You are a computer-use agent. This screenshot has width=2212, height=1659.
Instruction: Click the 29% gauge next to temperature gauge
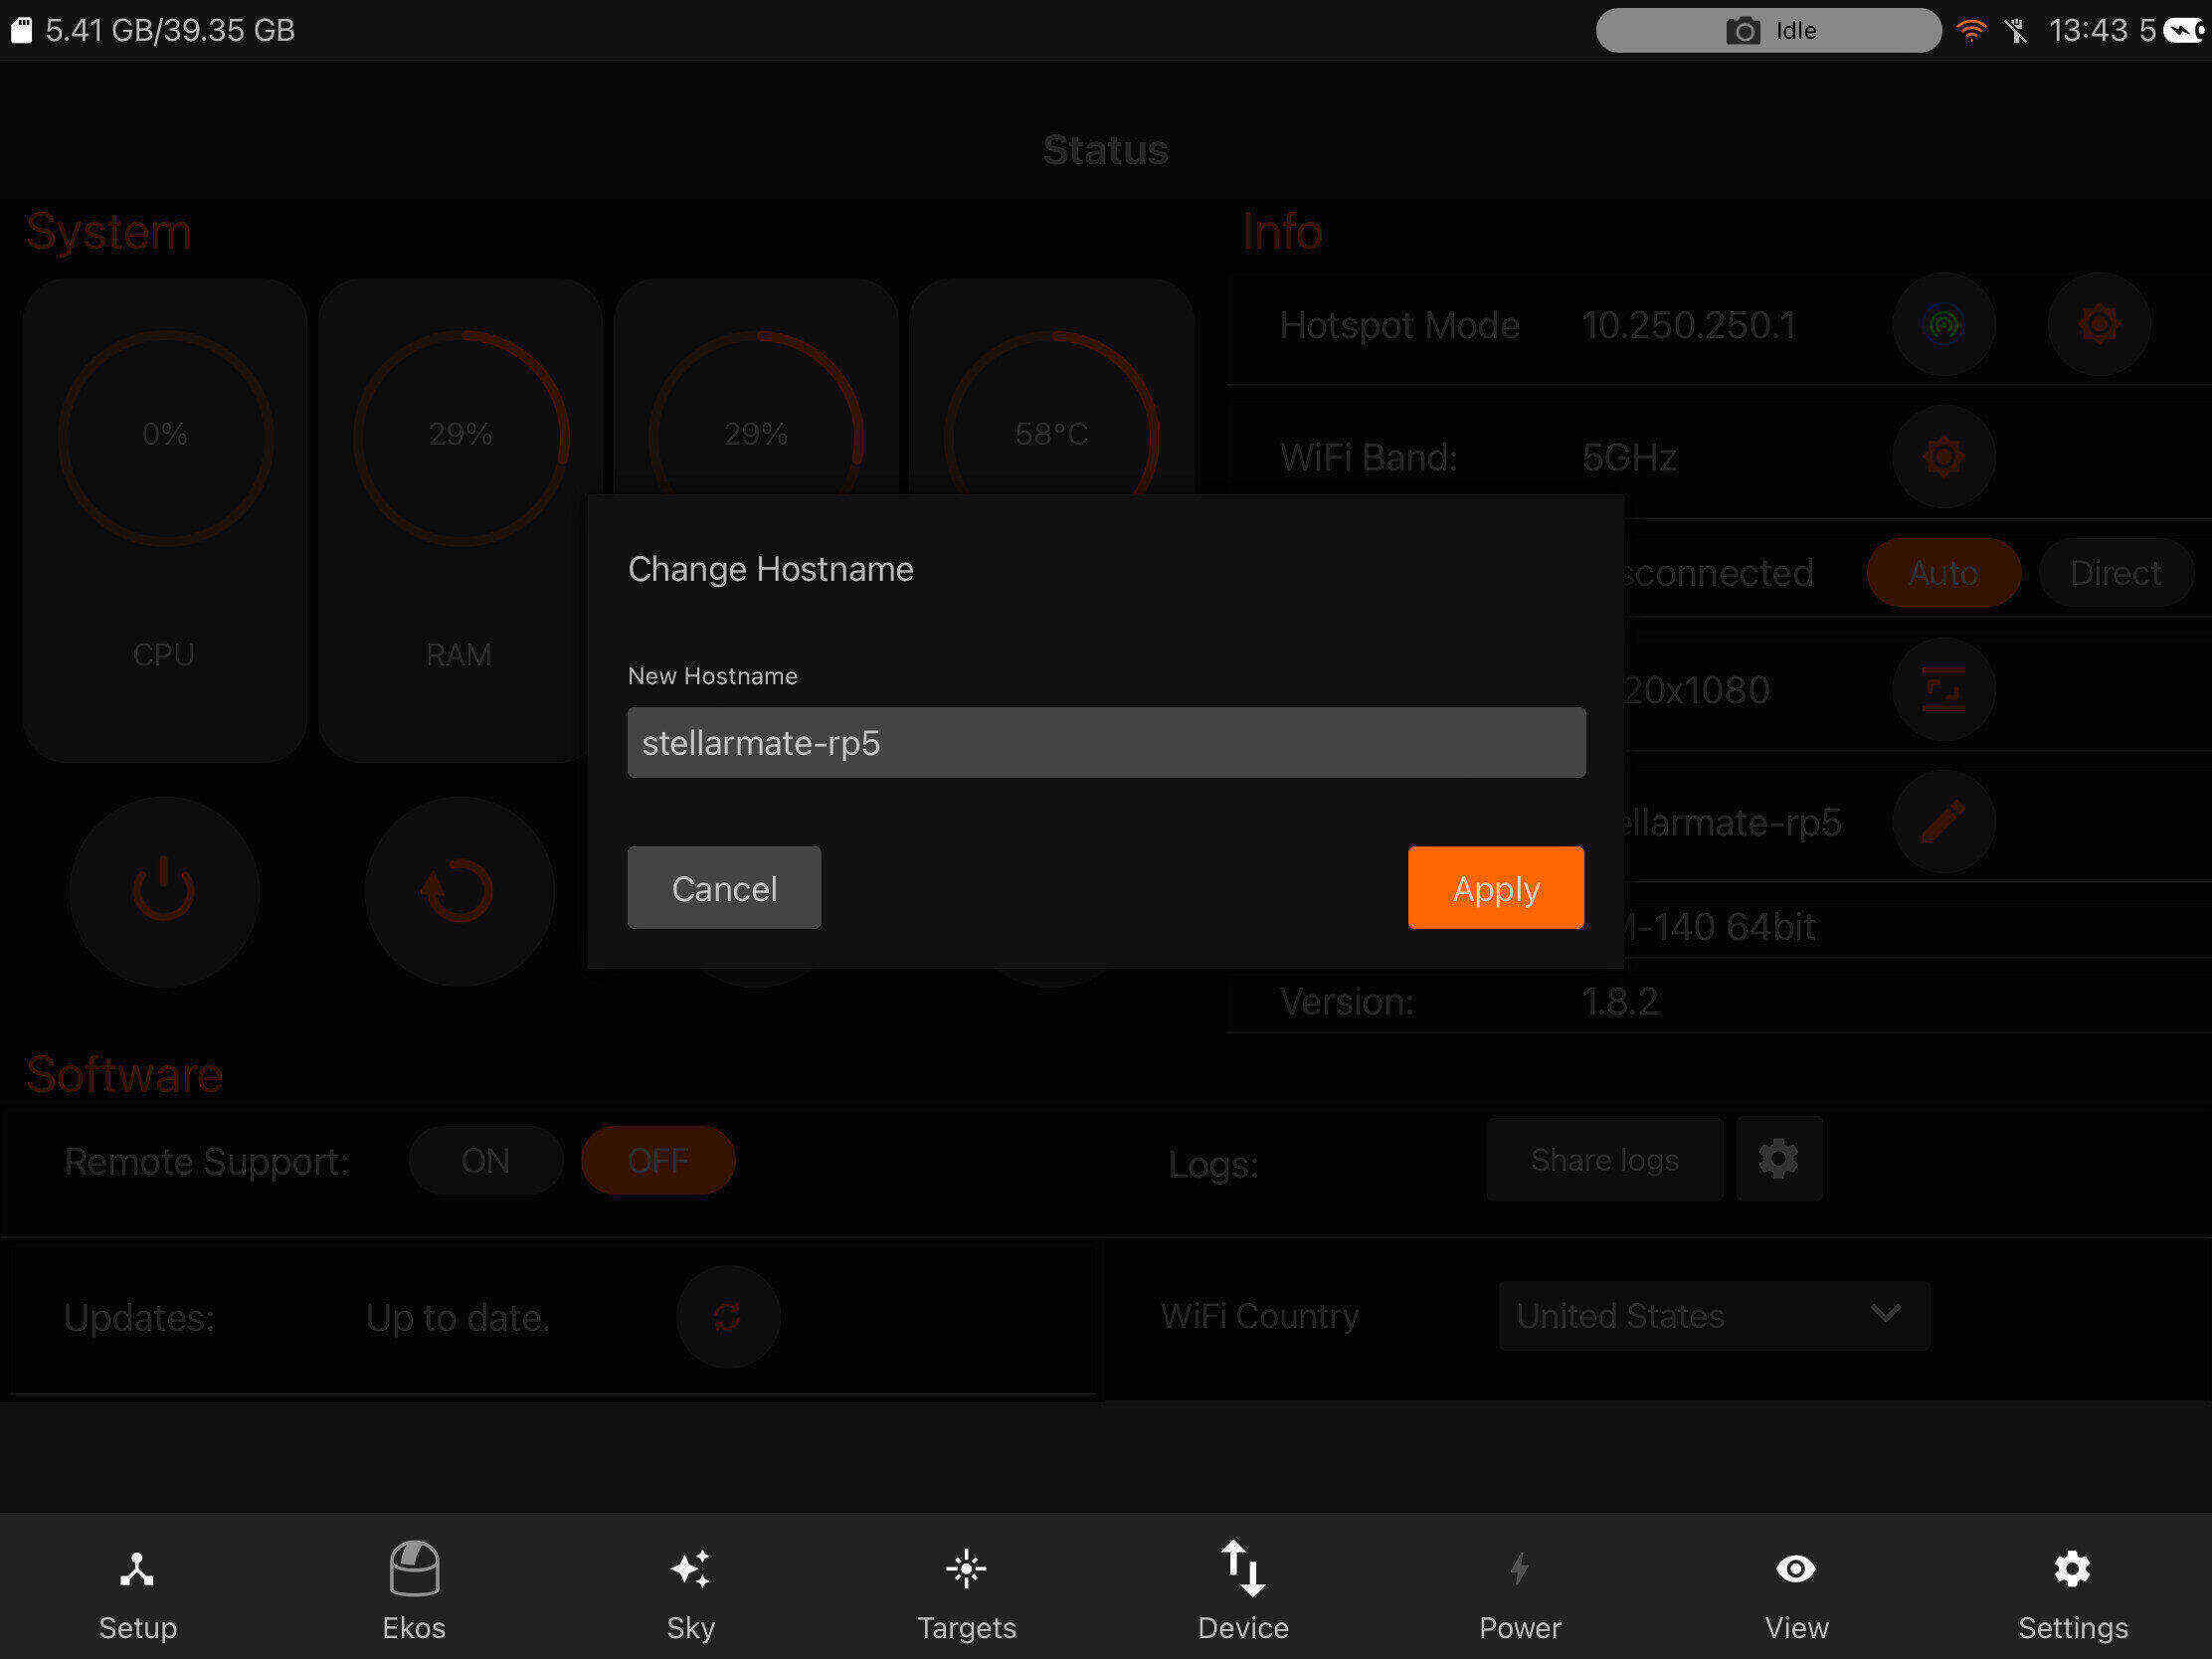pyautogui.click(x=756, y=415)
